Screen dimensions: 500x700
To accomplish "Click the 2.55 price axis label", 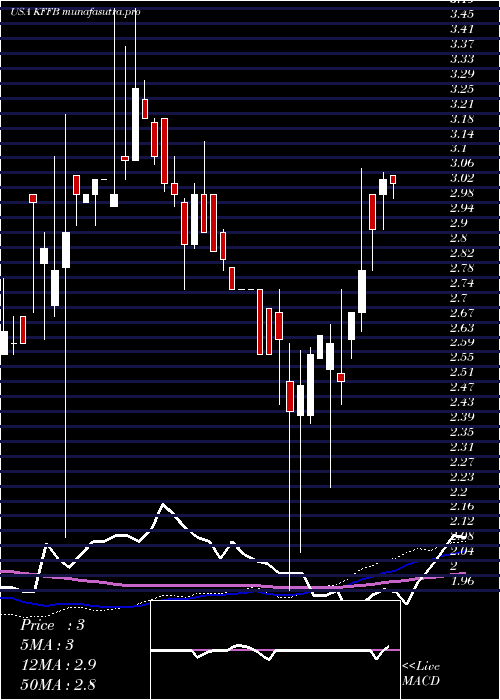I will tap(462, 357).
